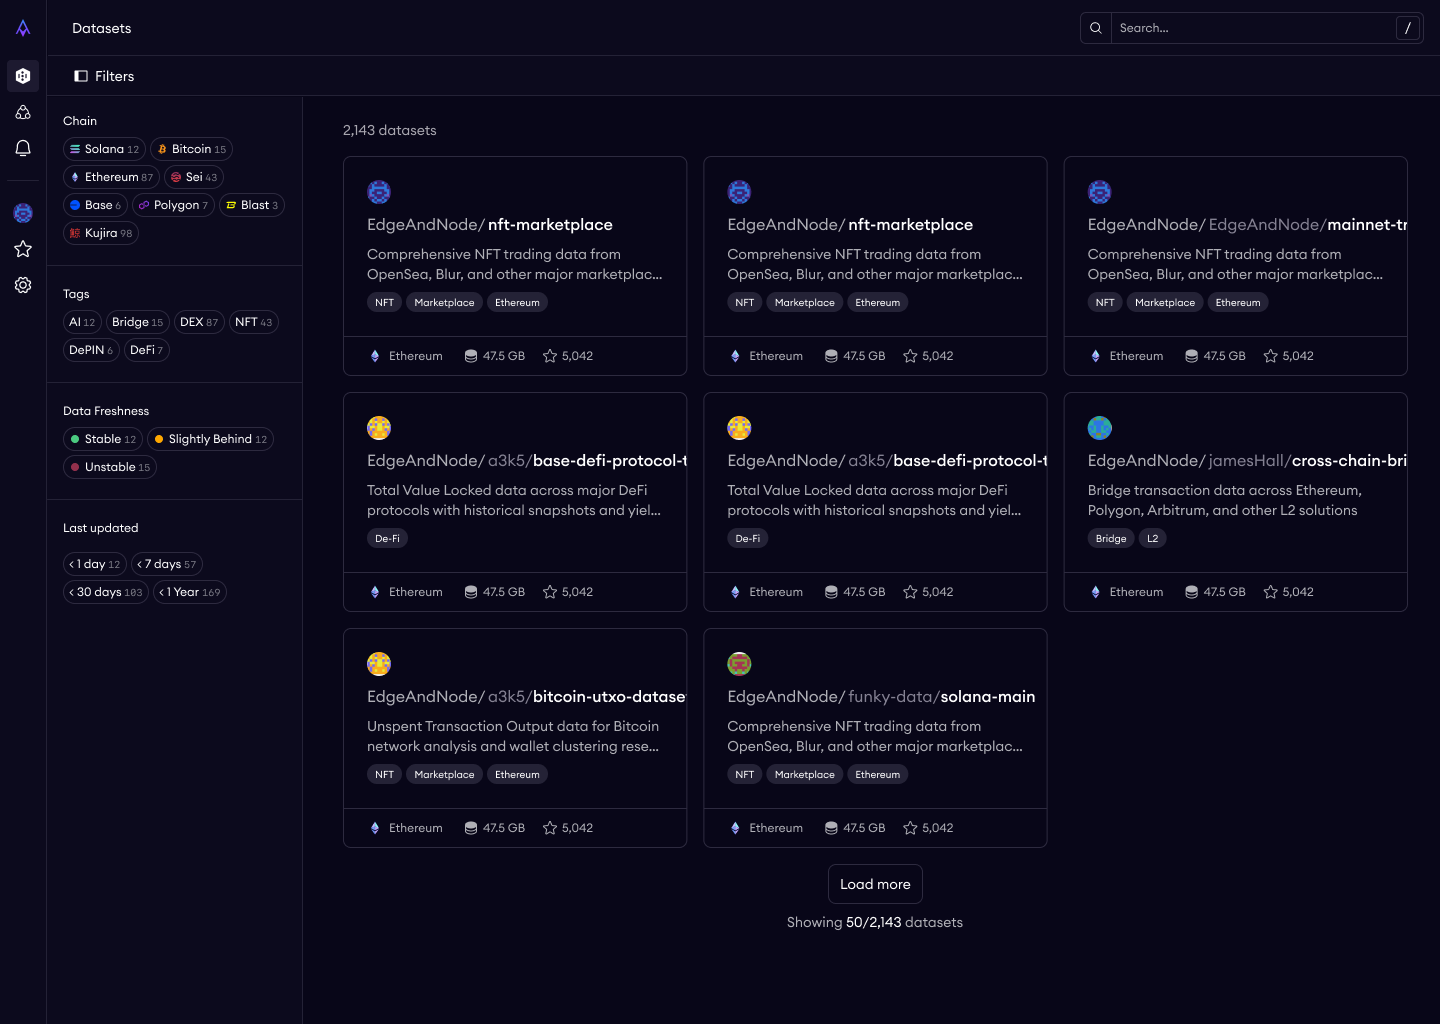Open the settings gear icon
The height and width of the screenshot is (1024, 1440).
click(23, 285)
